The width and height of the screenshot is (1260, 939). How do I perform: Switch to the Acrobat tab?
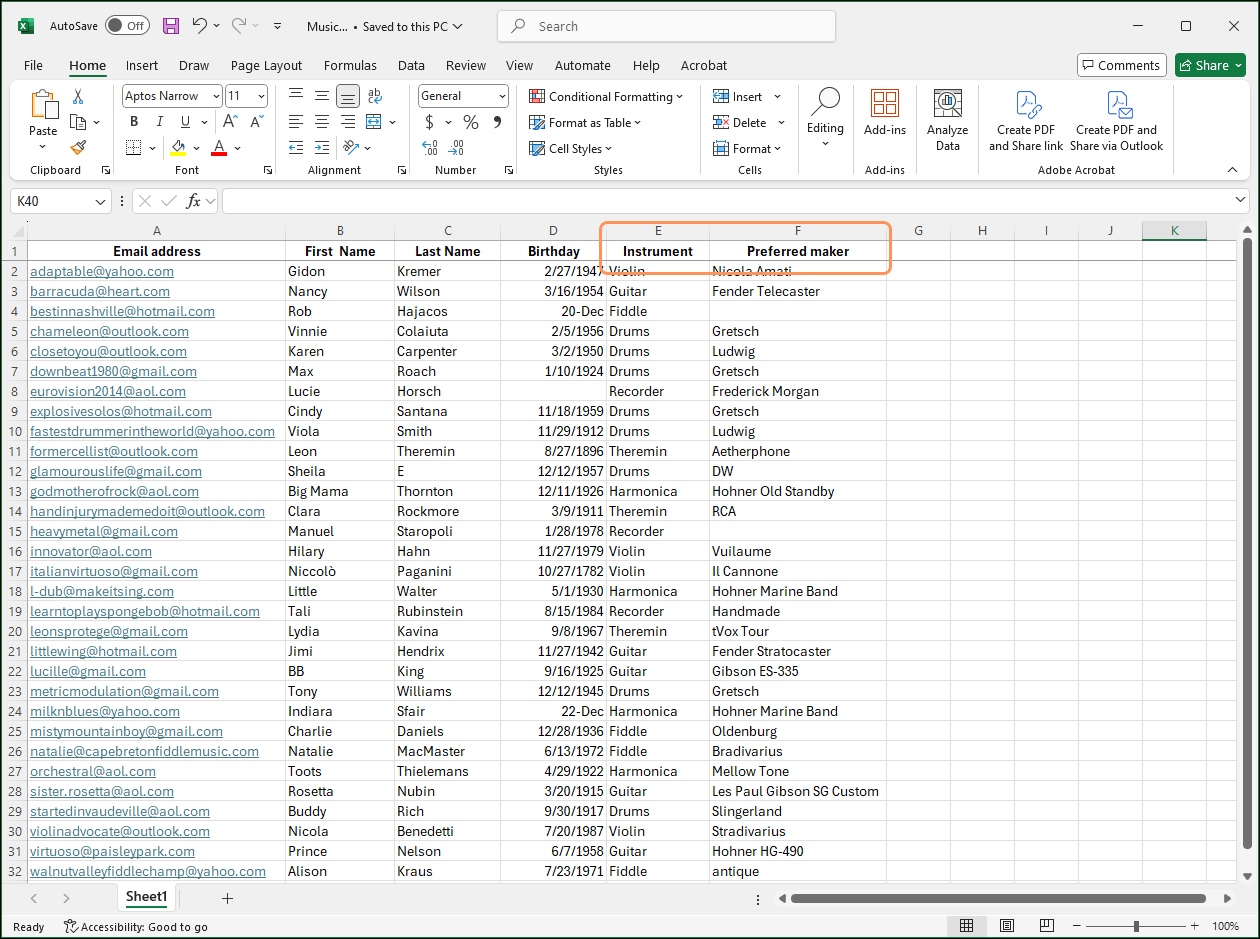pos(704,65)
